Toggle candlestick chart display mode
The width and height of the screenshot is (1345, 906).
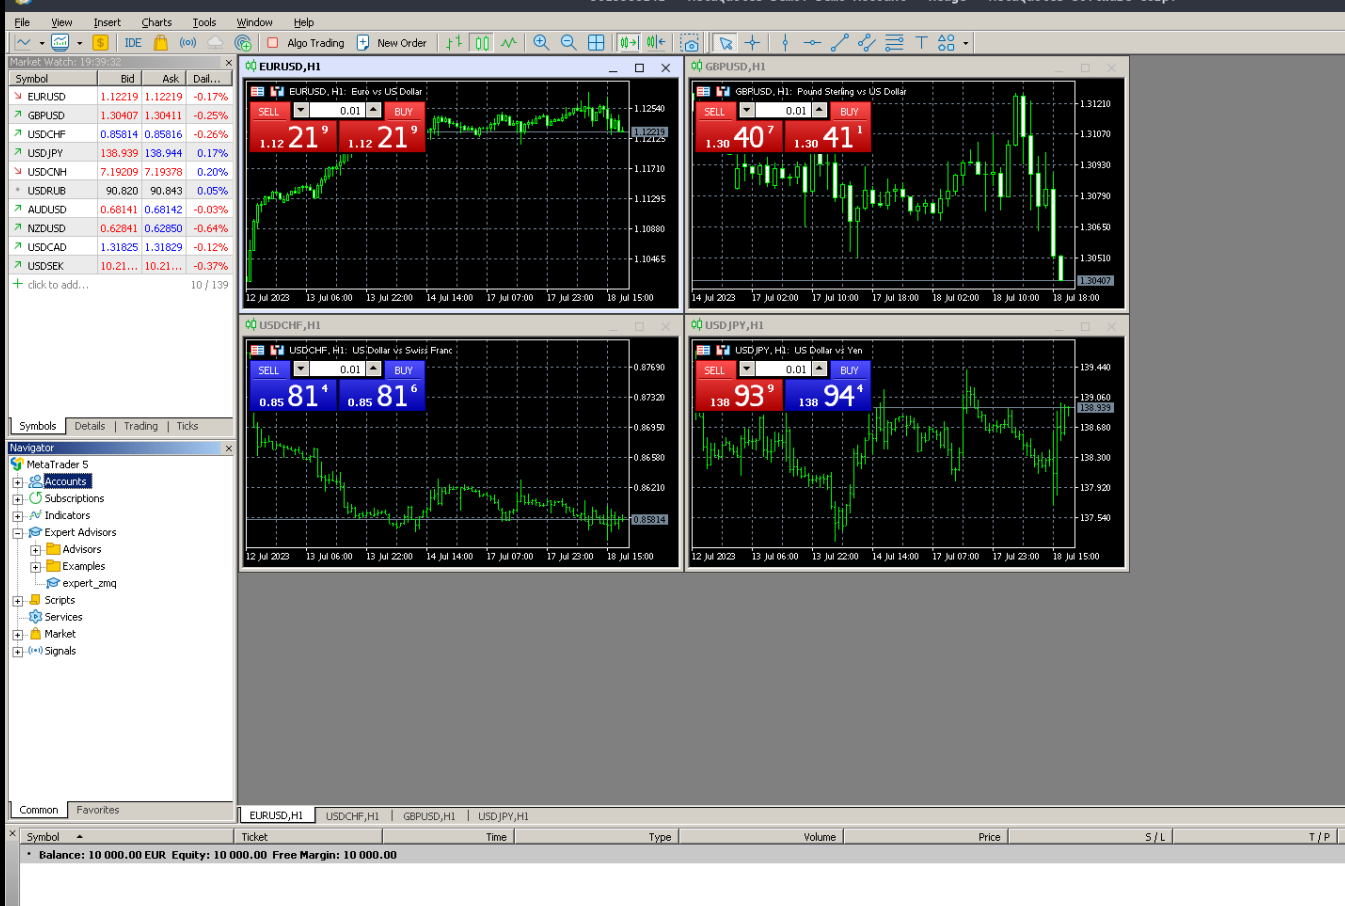point(481,43)
